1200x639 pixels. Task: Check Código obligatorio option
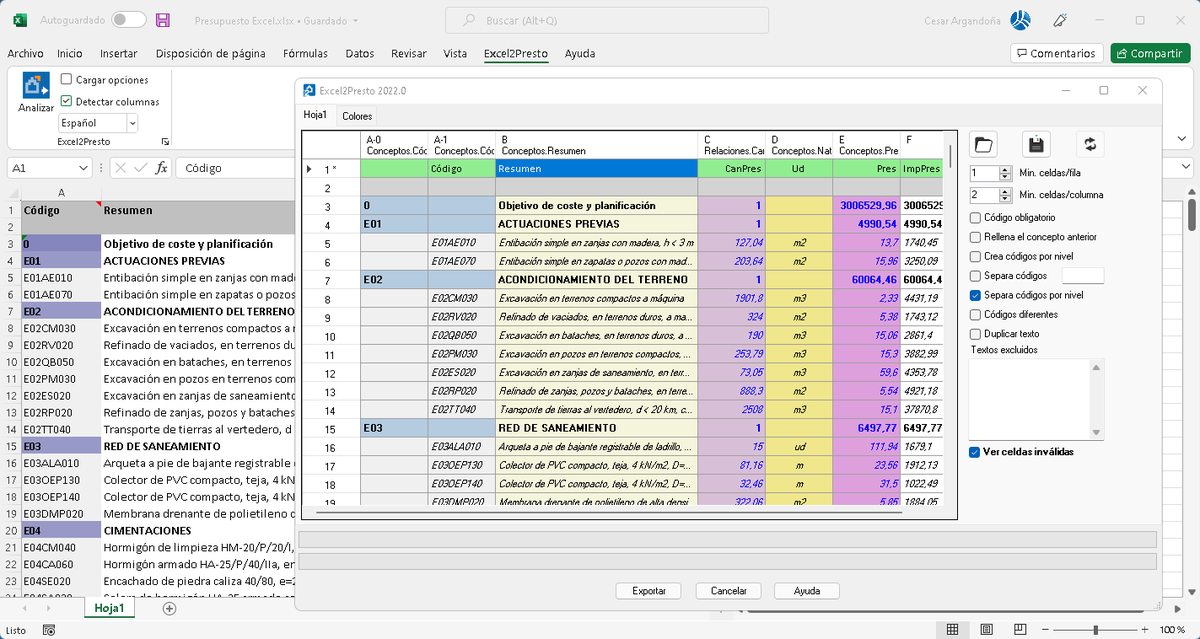(x=975, y=217)
